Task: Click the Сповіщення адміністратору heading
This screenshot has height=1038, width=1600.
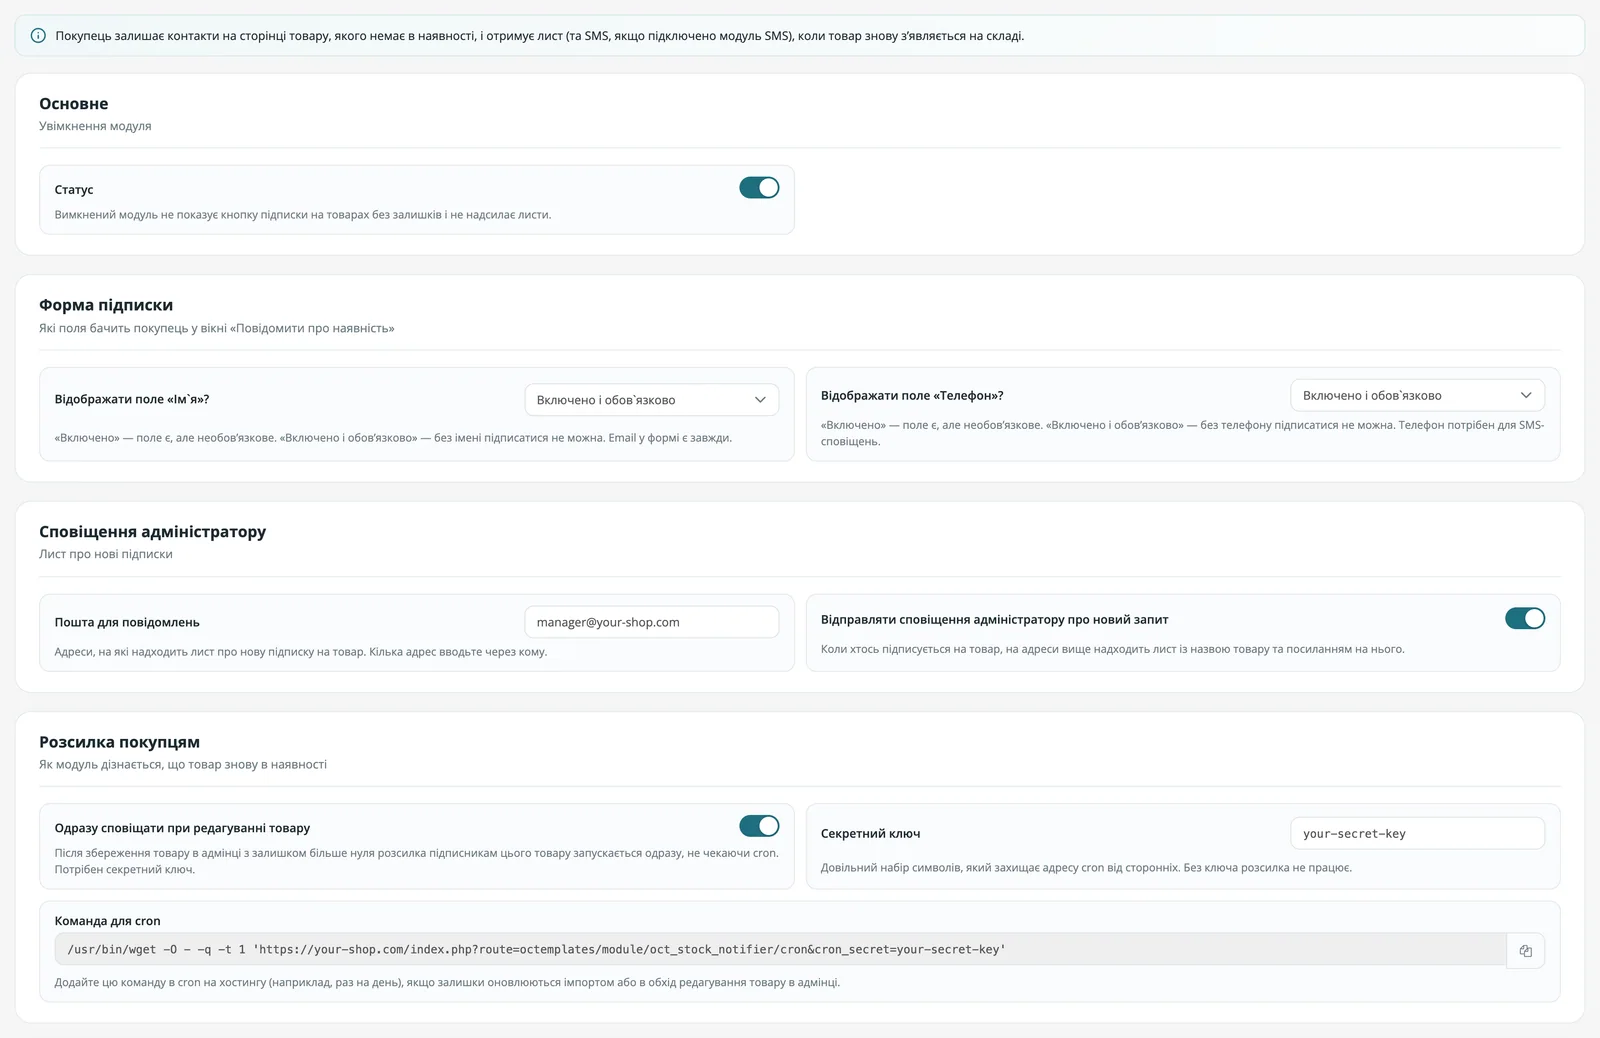Action: [x=153, y=532]
